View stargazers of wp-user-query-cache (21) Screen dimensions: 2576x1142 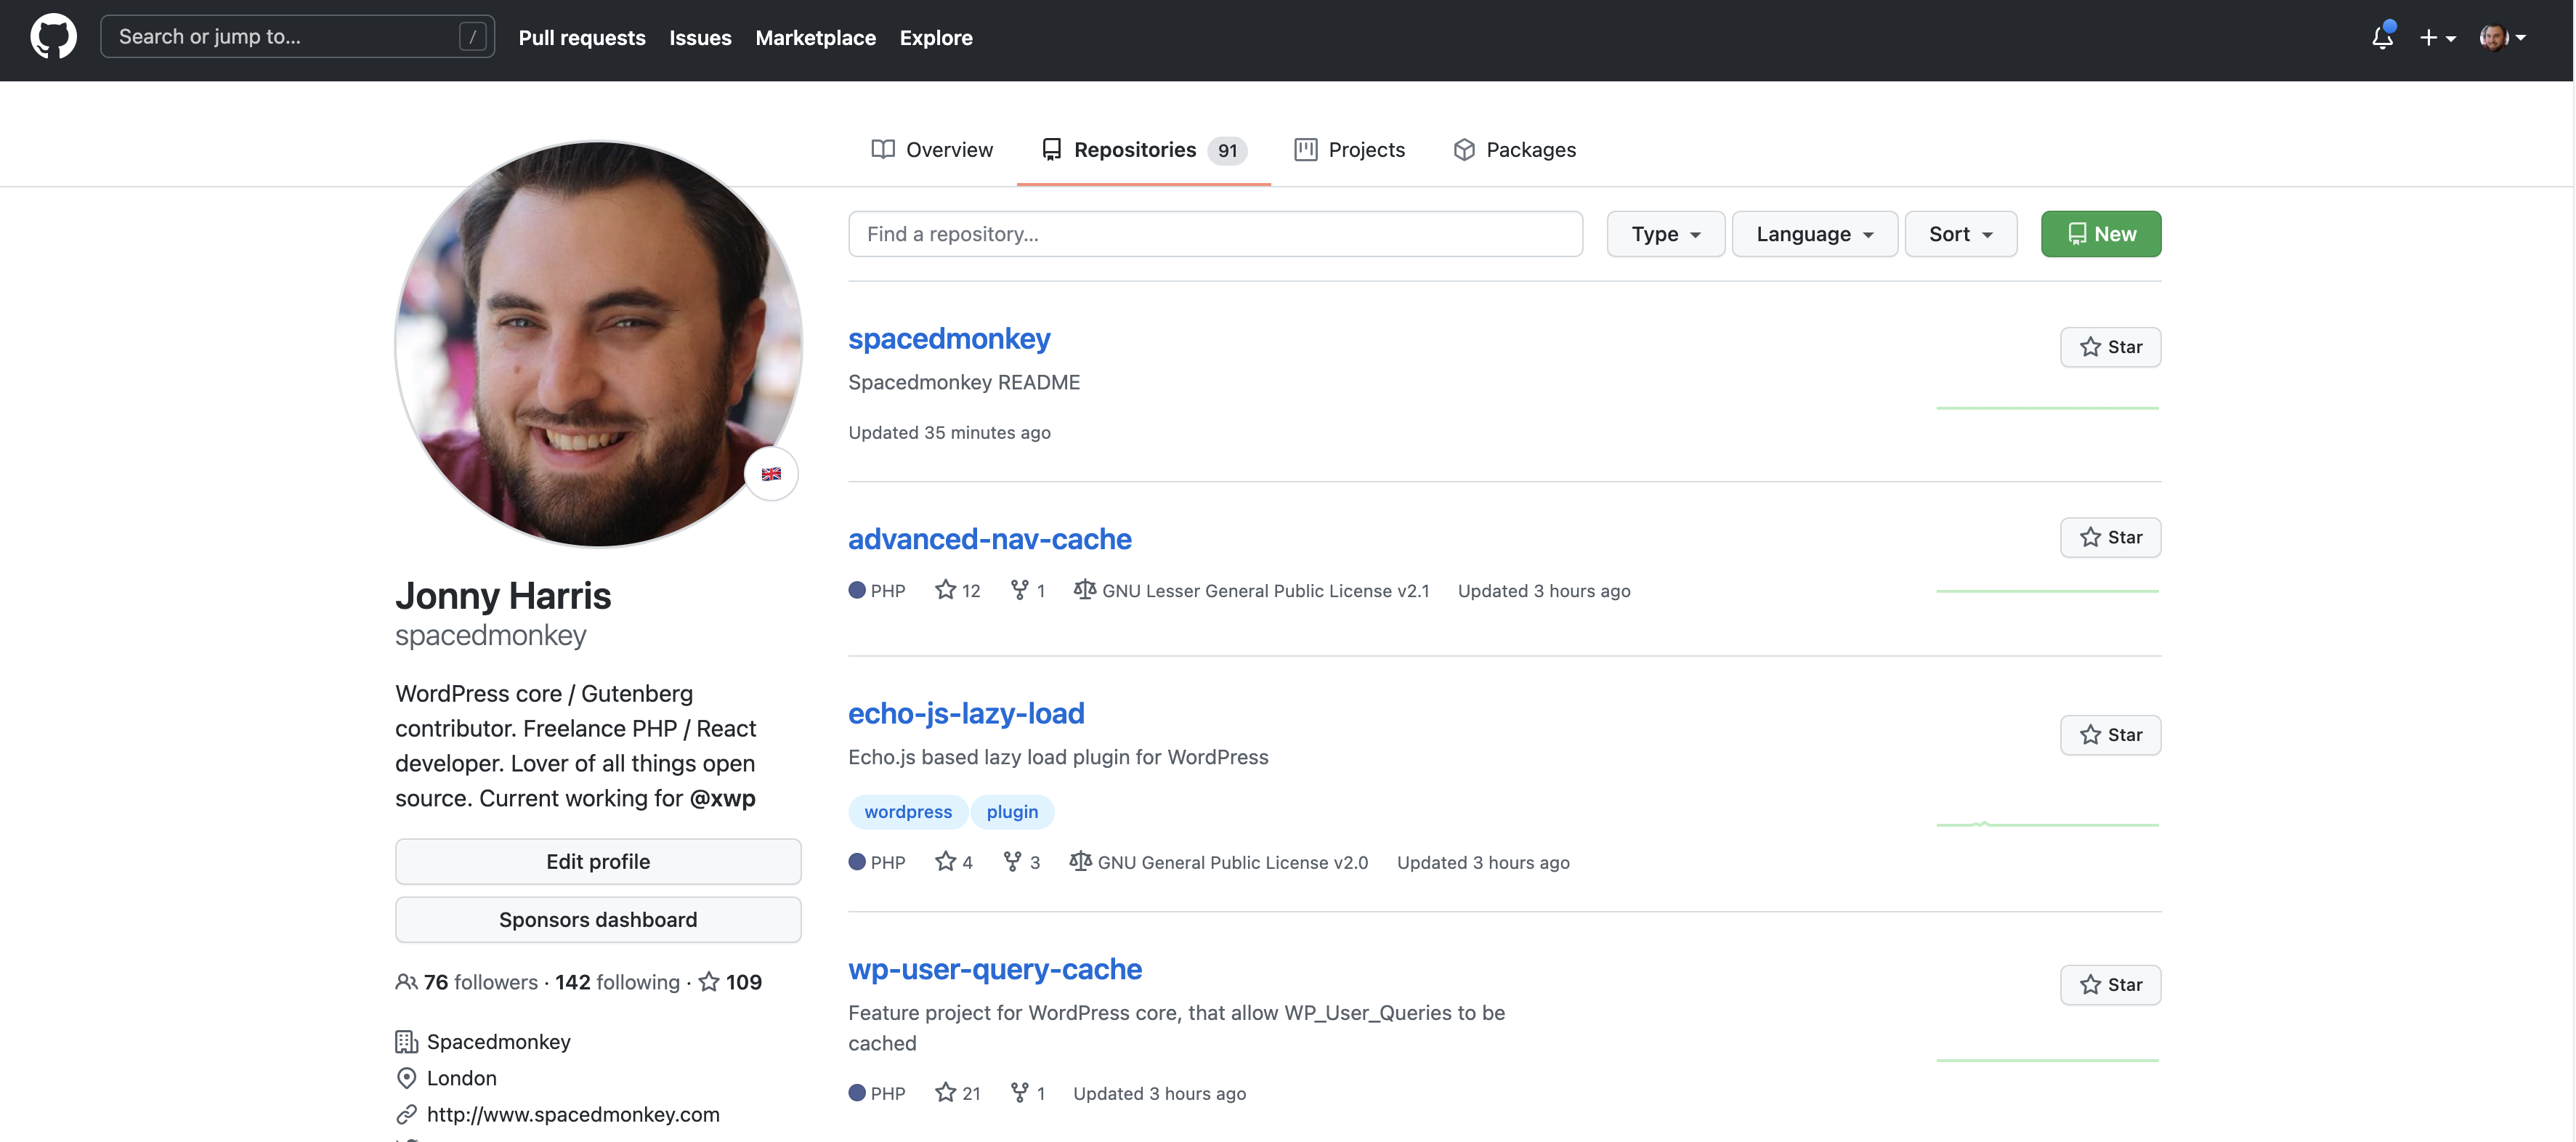(x=958, y=1093)
